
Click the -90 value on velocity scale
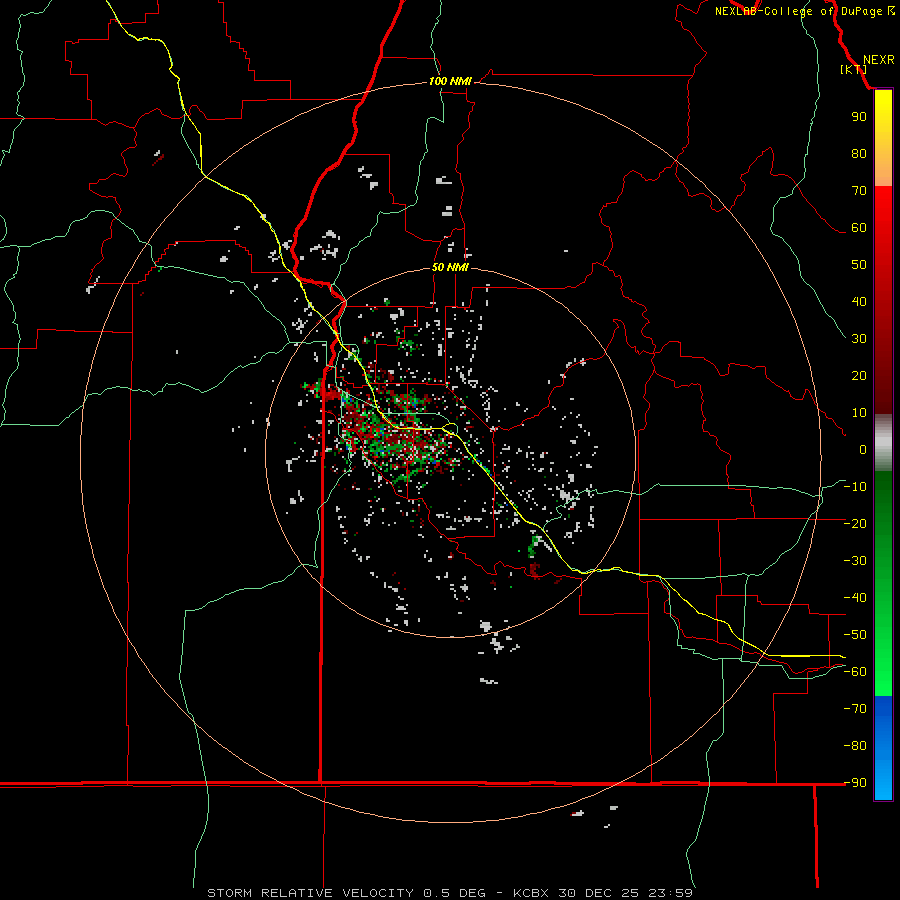click(x=855, y=782)
